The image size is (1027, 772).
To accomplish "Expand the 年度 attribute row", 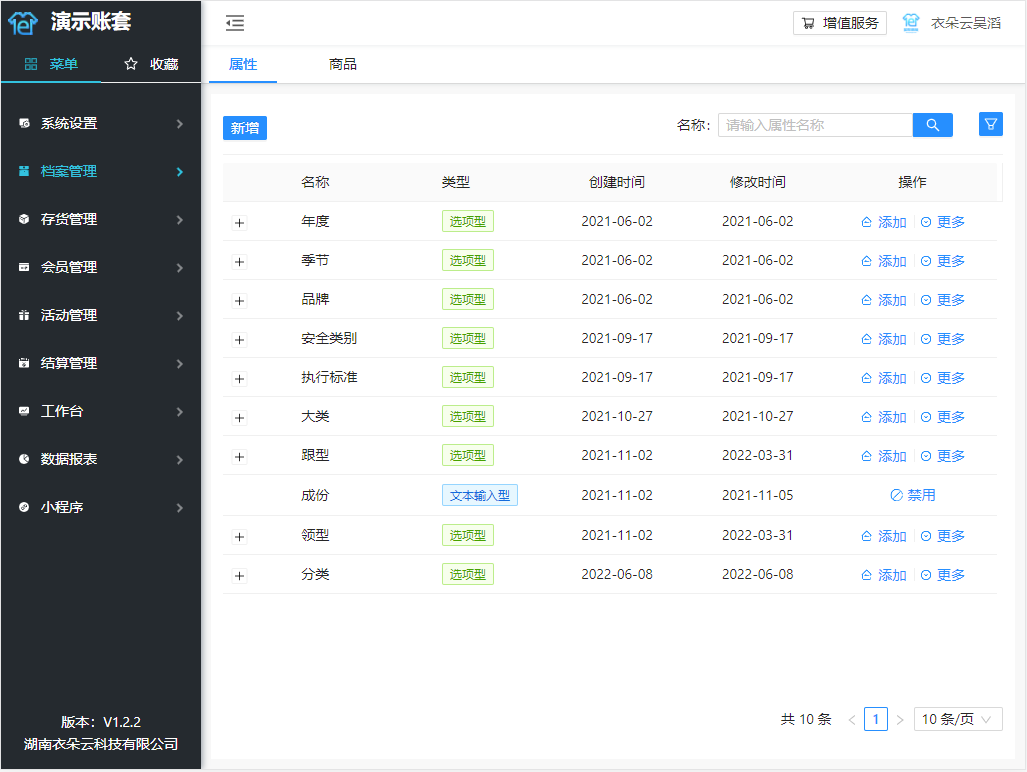I will coord(240,223).
